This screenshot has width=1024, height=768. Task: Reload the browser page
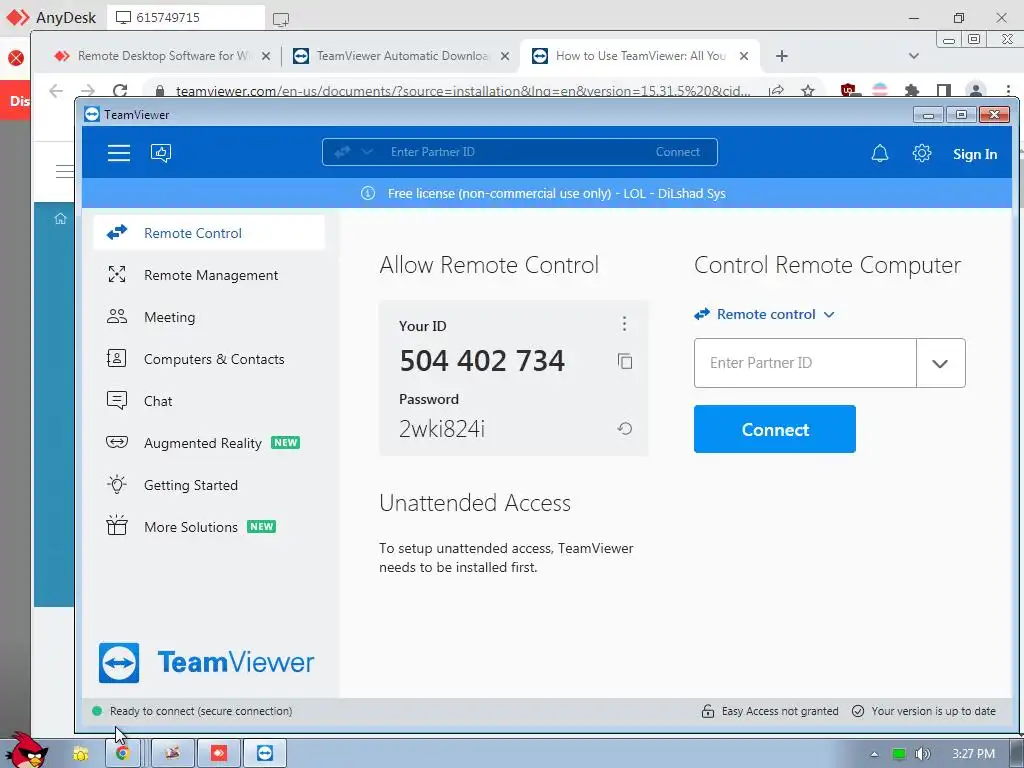point(120,90)
